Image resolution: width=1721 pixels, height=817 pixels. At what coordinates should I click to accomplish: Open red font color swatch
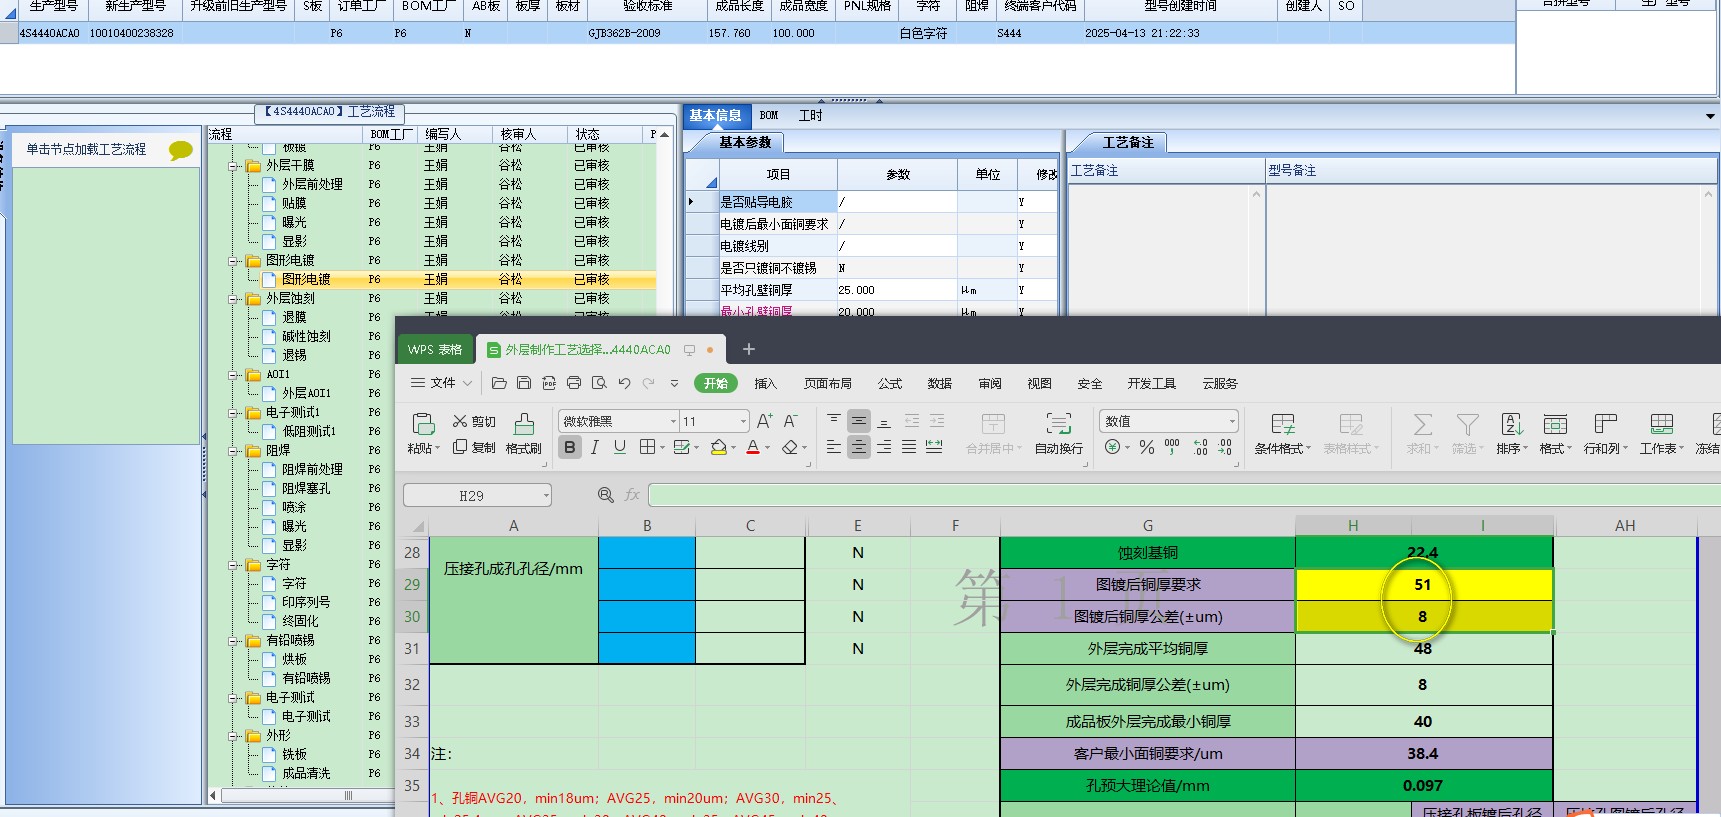752,447
